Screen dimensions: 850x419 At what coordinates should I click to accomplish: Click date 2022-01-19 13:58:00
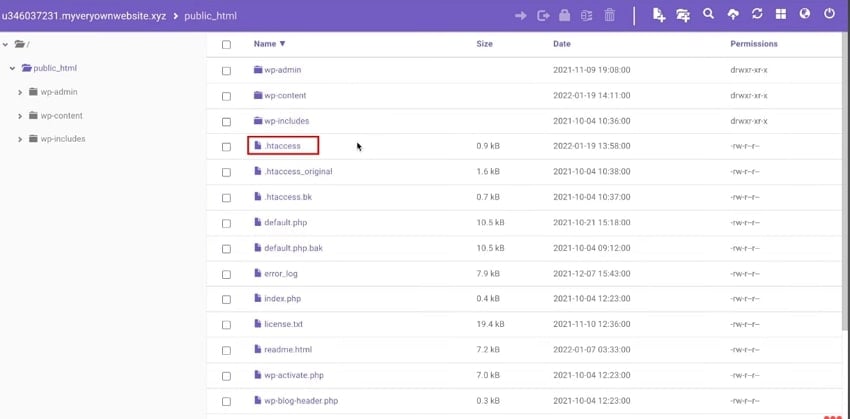tap(591, 146)
